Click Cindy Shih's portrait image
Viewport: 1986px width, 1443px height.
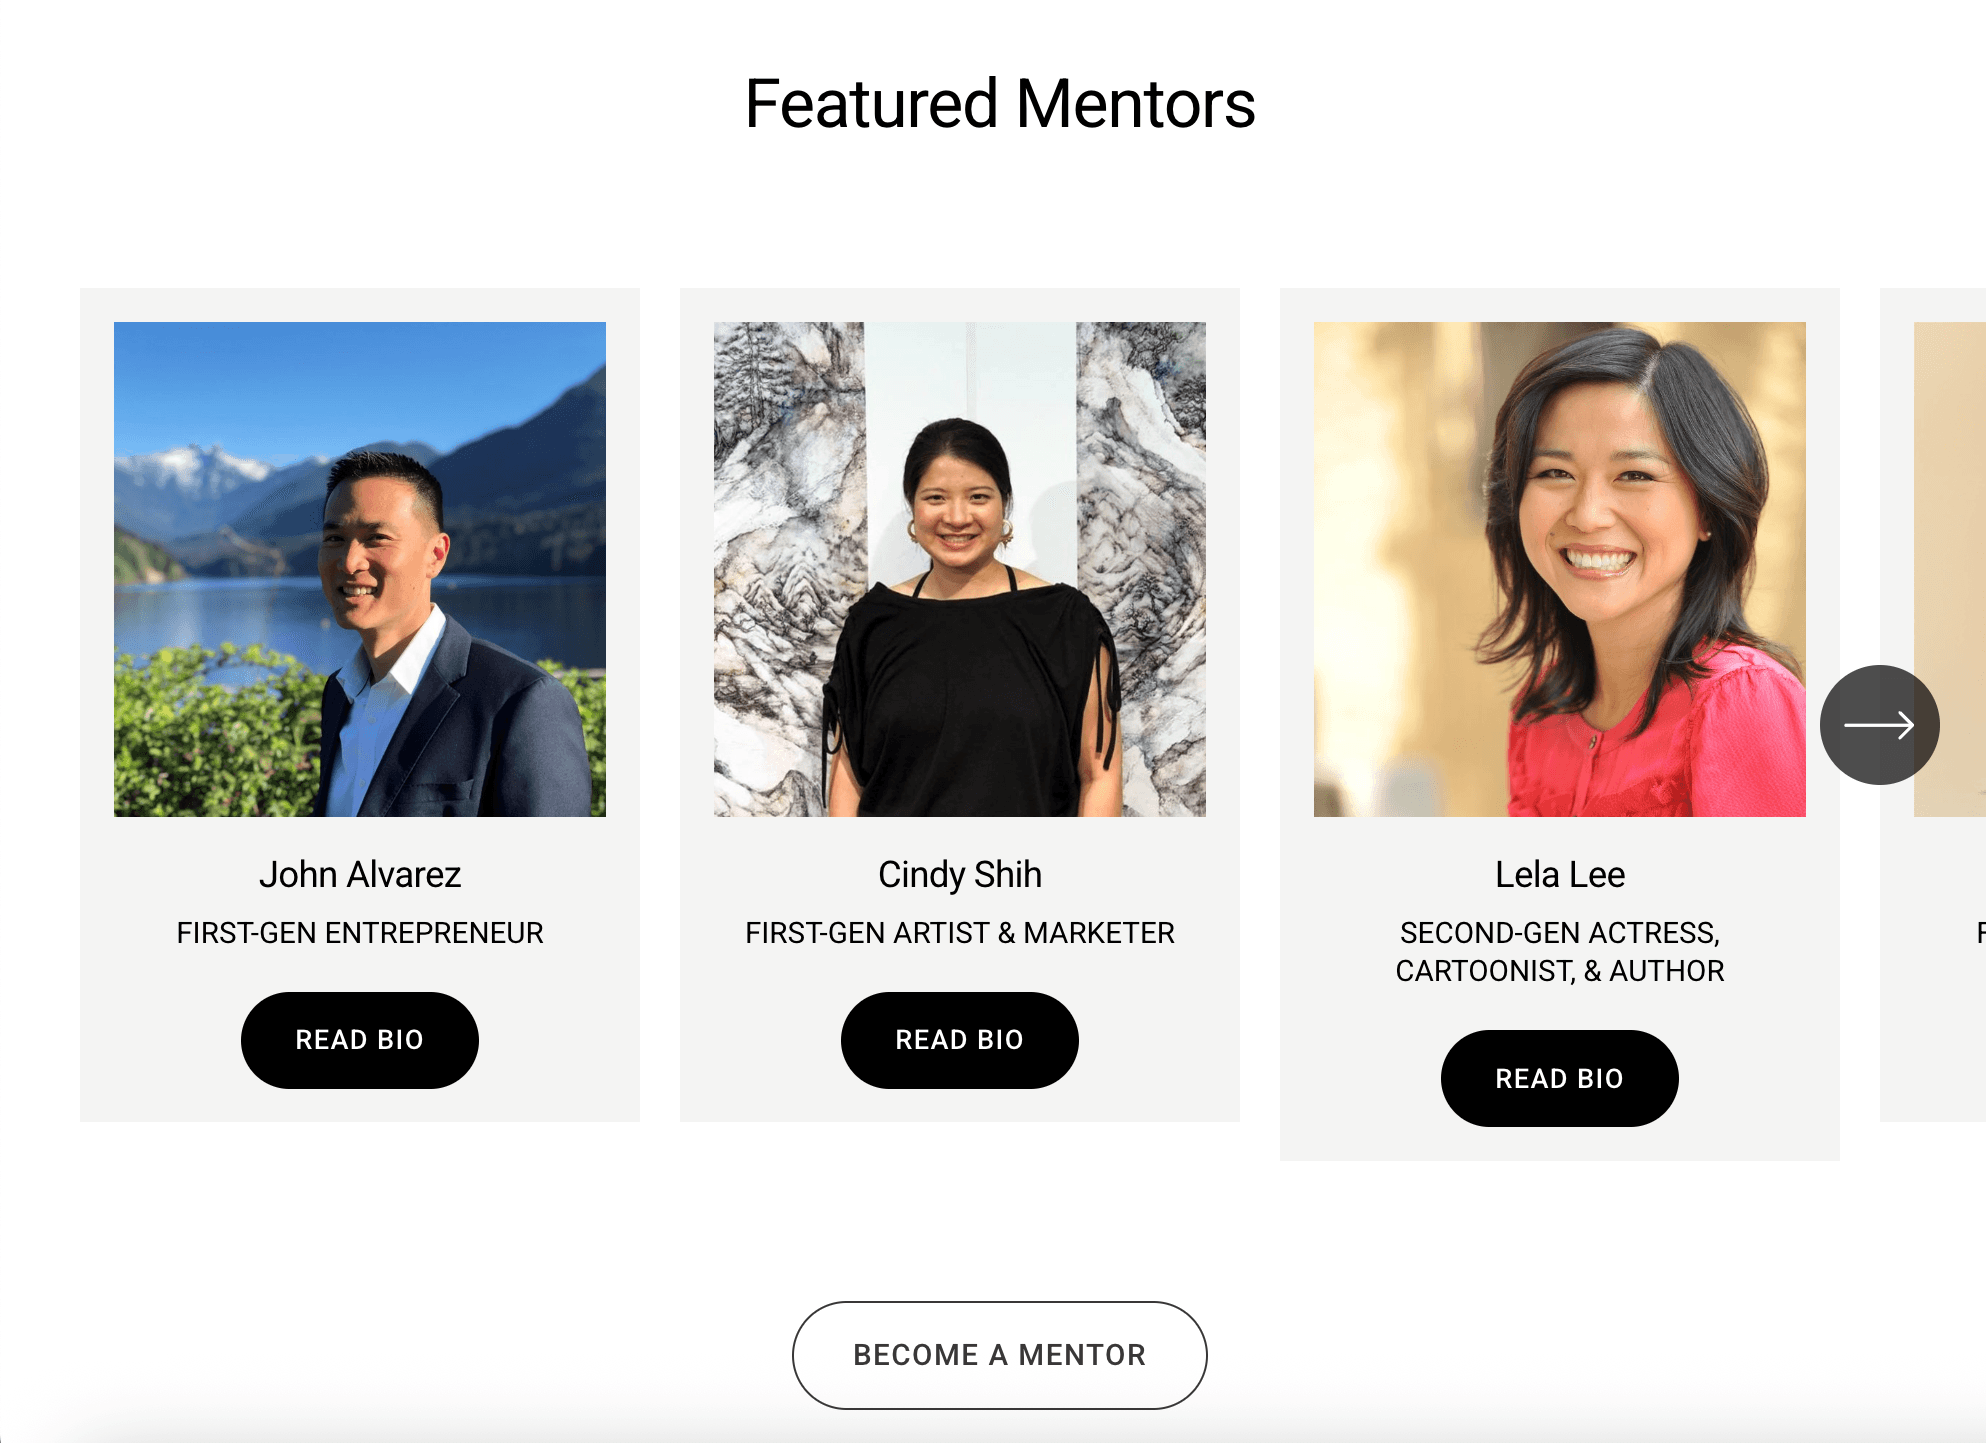(x=960, y=569)
